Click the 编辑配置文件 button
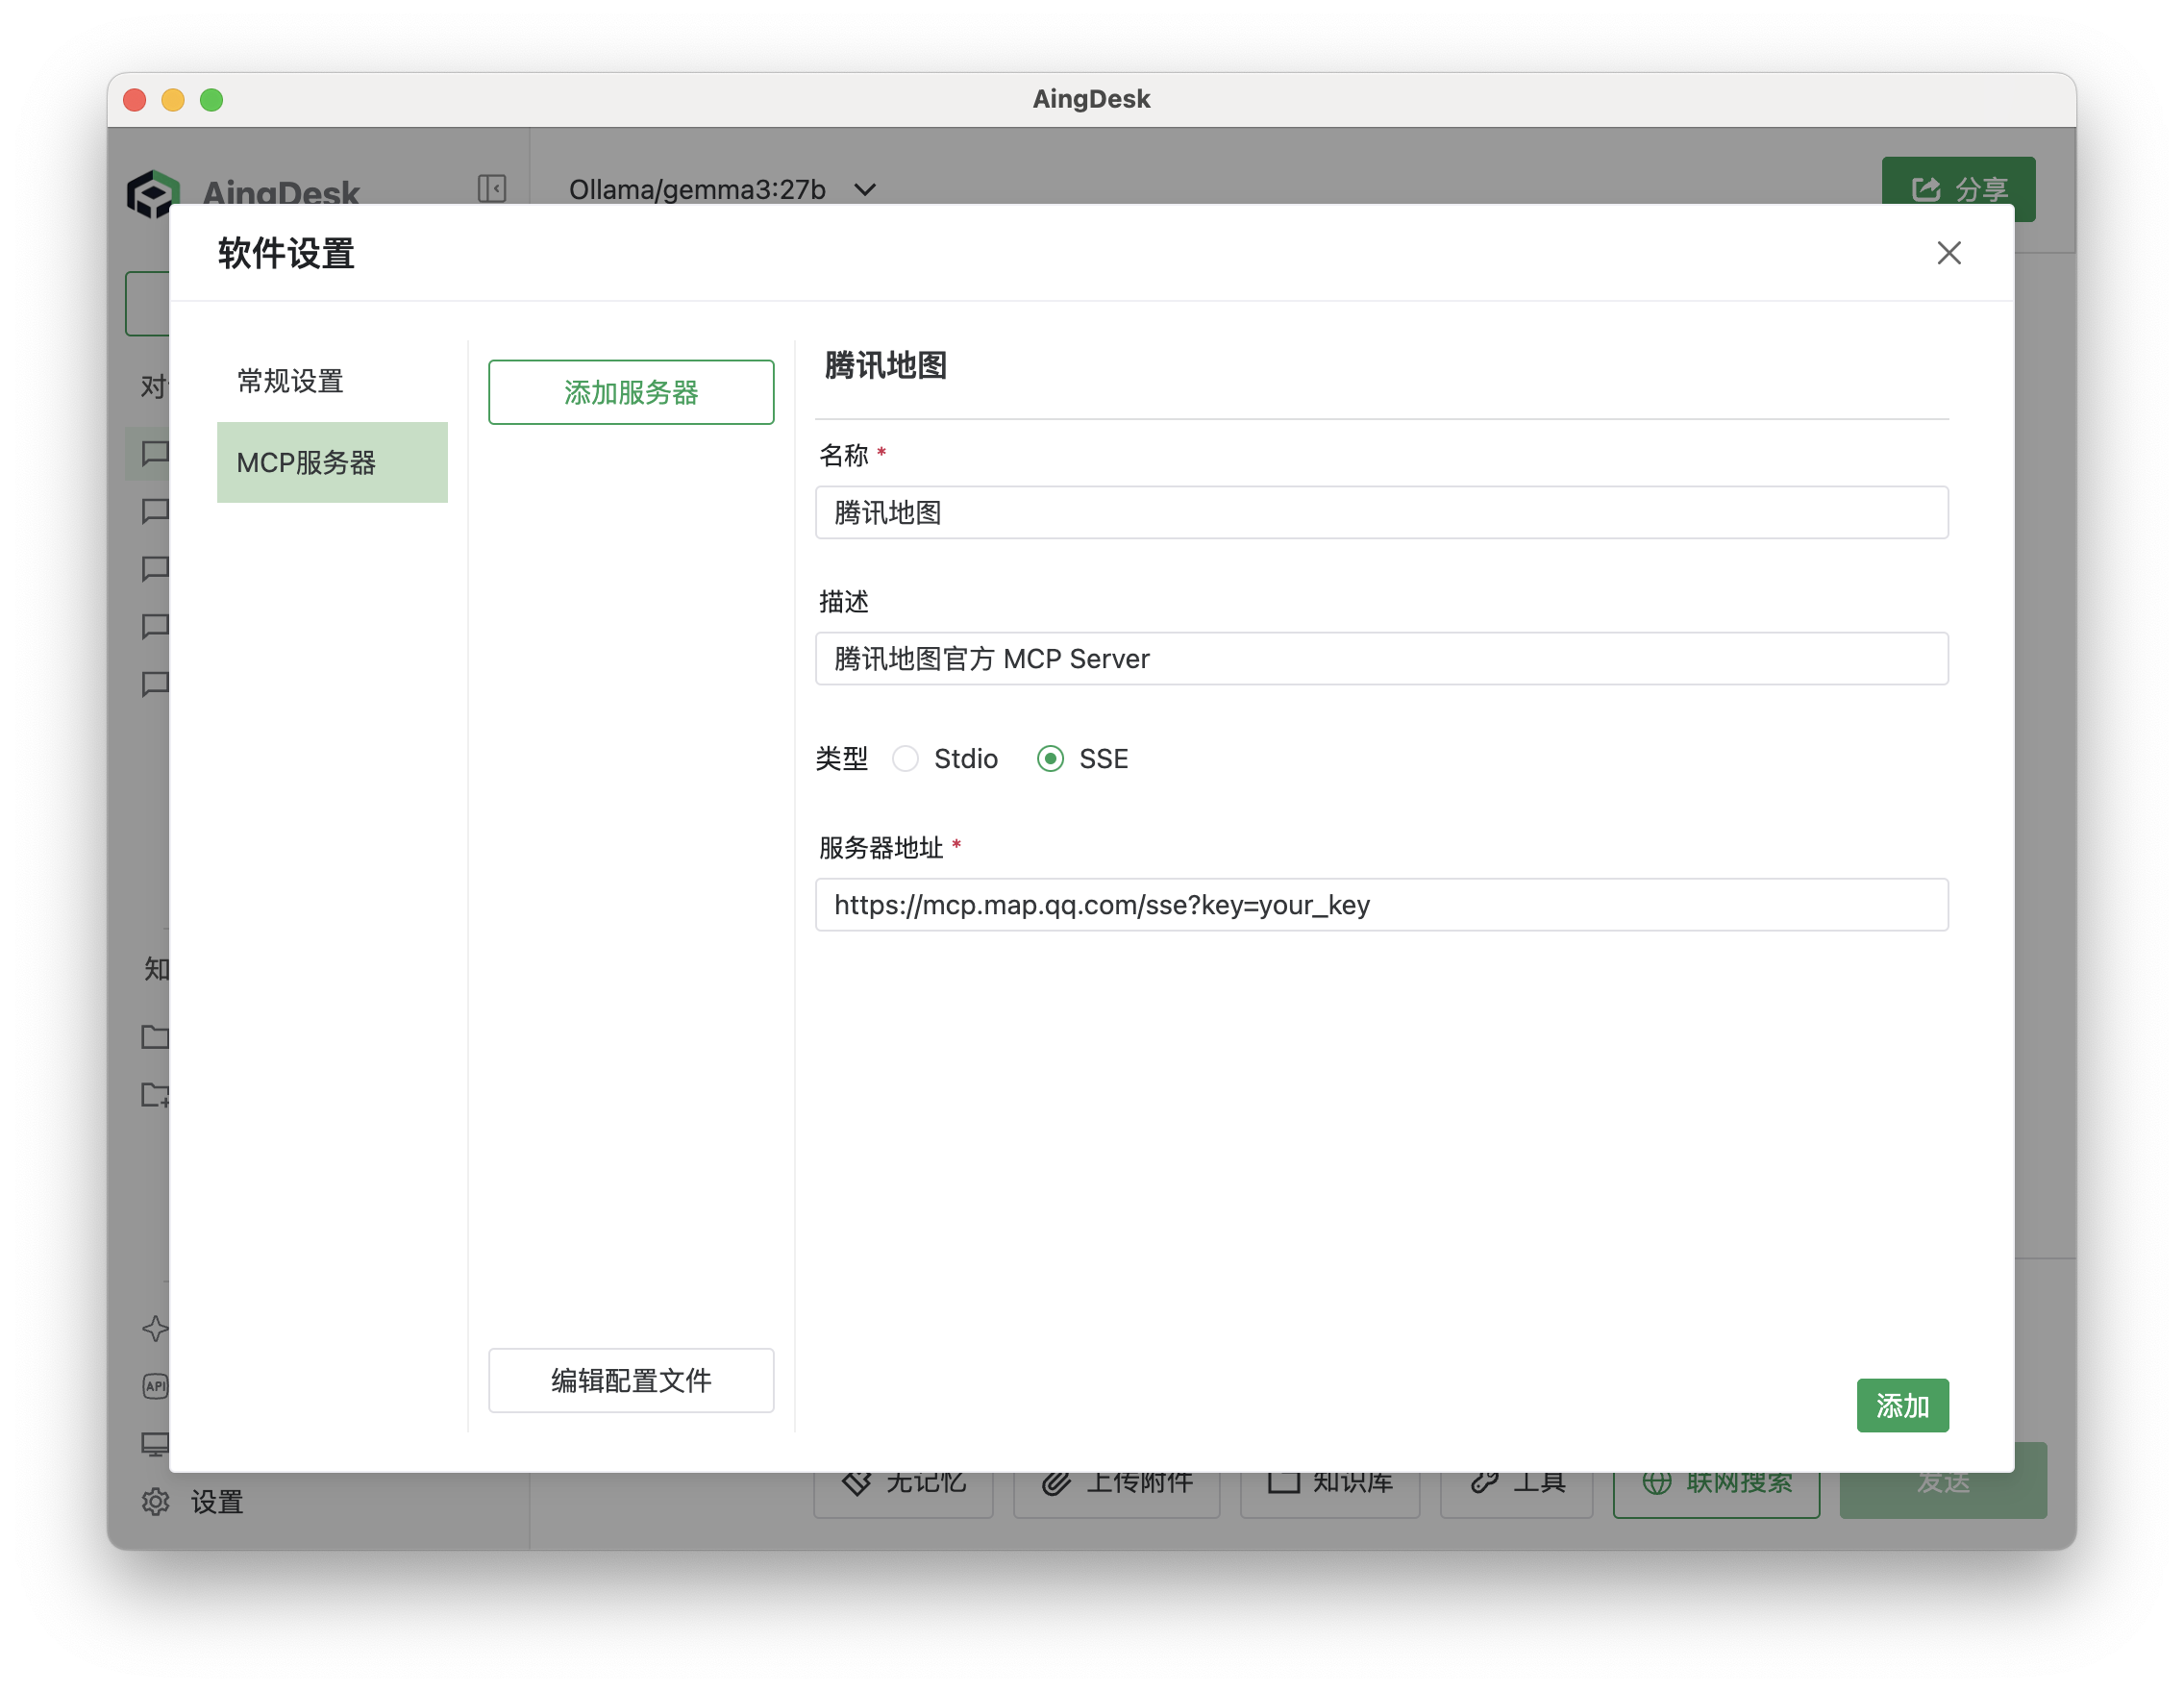 point(630,1380)
